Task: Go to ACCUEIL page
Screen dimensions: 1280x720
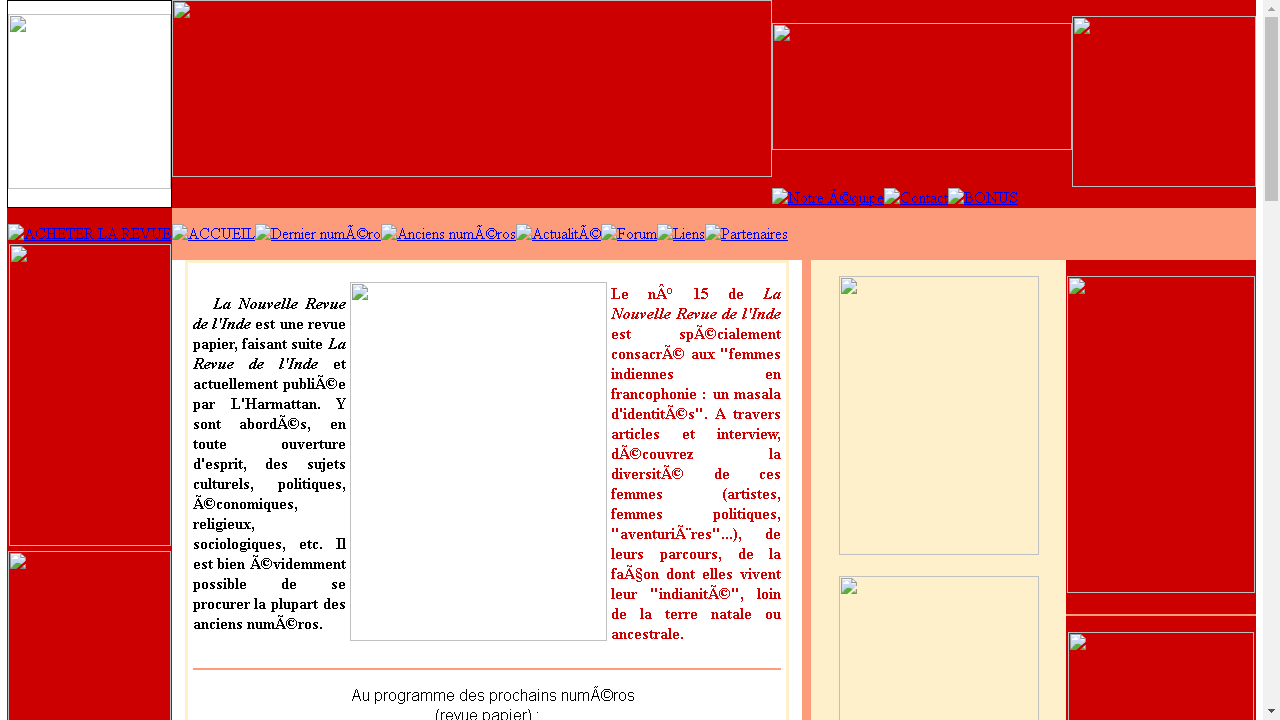Action: (x=213, y=234)
